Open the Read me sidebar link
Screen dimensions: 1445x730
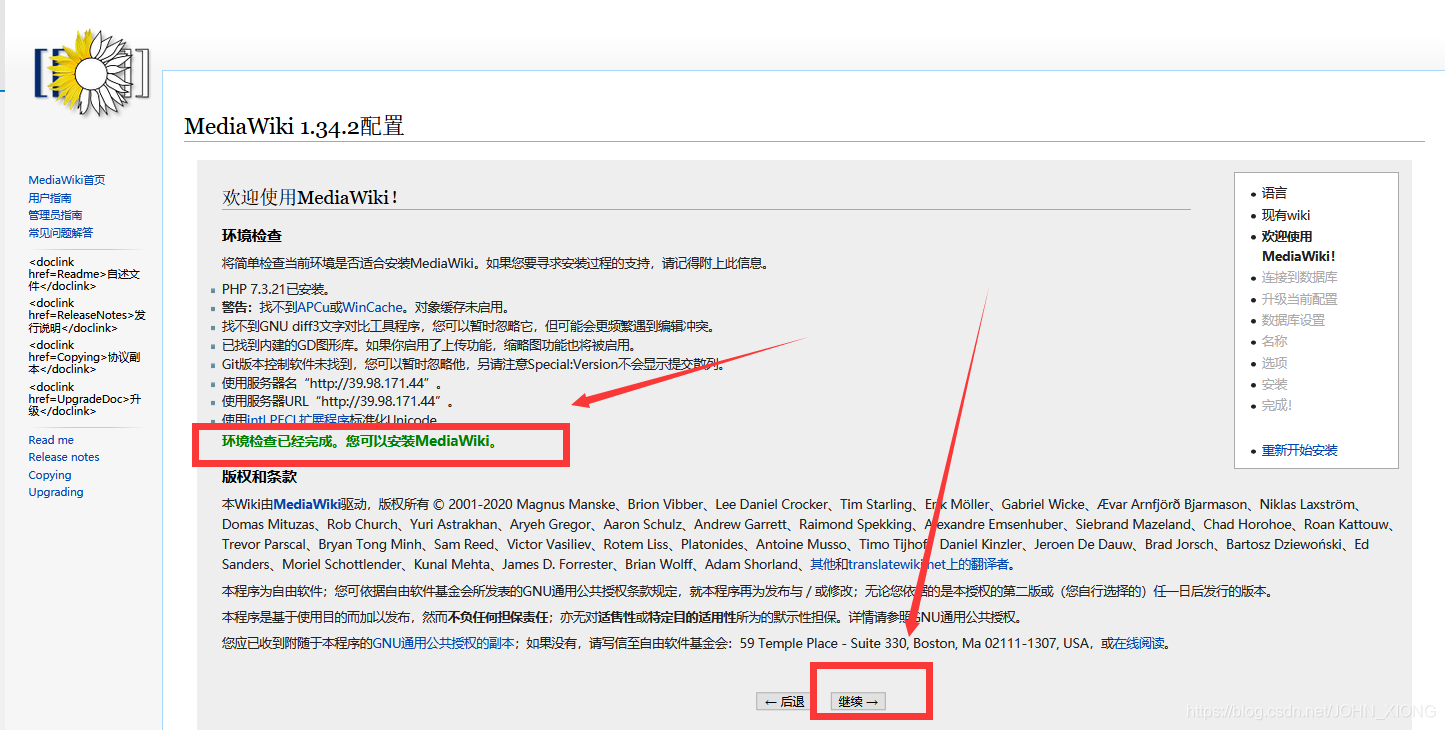51,440
